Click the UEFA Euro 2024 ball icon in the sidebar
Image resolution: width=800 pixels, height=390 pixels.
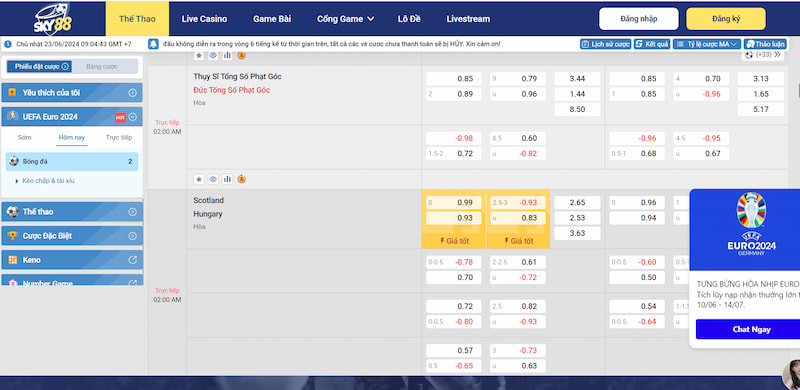point(12,116)
